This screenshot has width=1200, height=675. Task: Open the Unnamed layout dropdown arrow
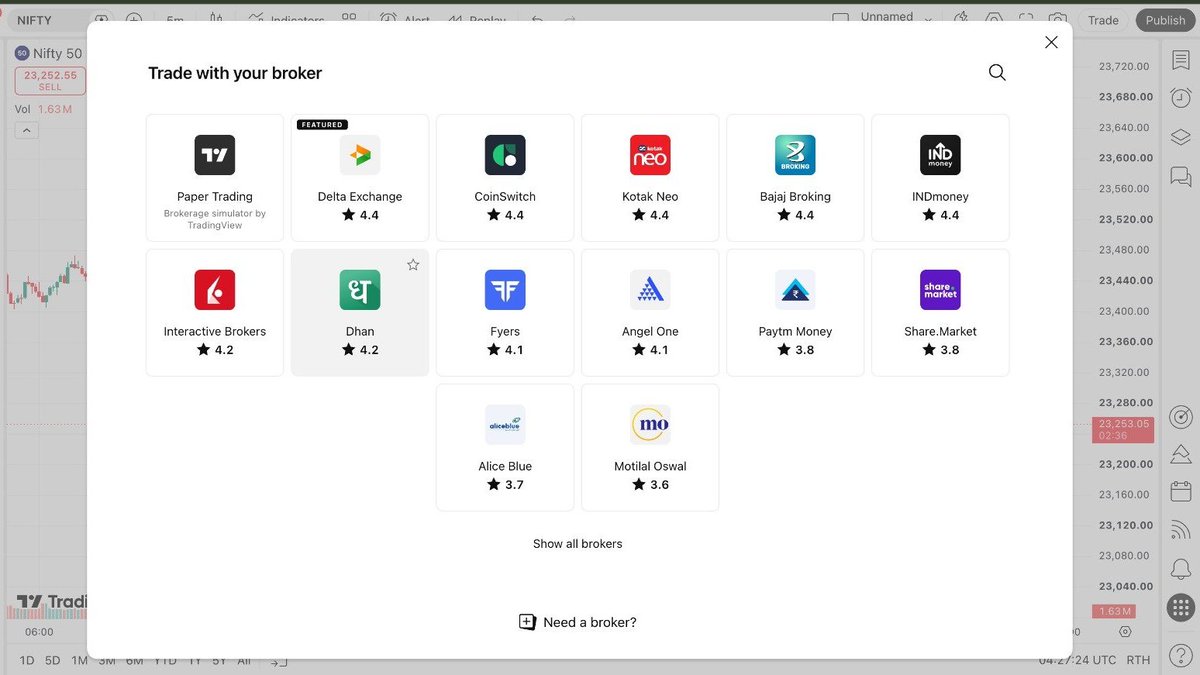(928, 19)
